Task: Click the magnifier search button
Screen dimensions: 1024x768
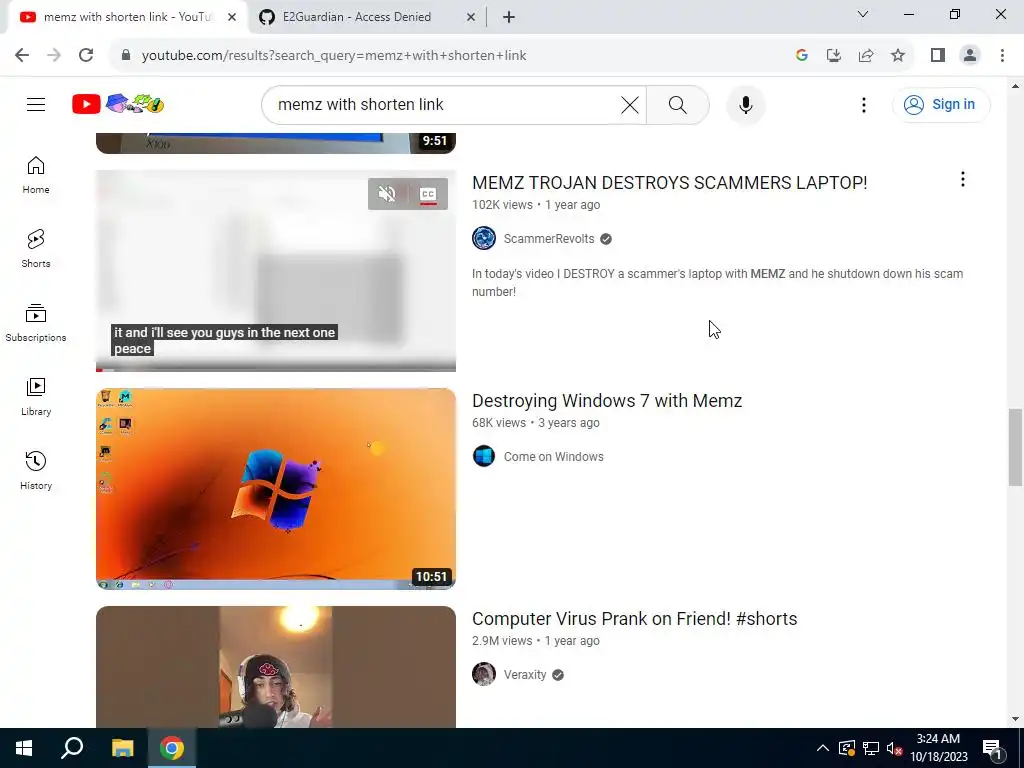Action: tap(678, 104)
